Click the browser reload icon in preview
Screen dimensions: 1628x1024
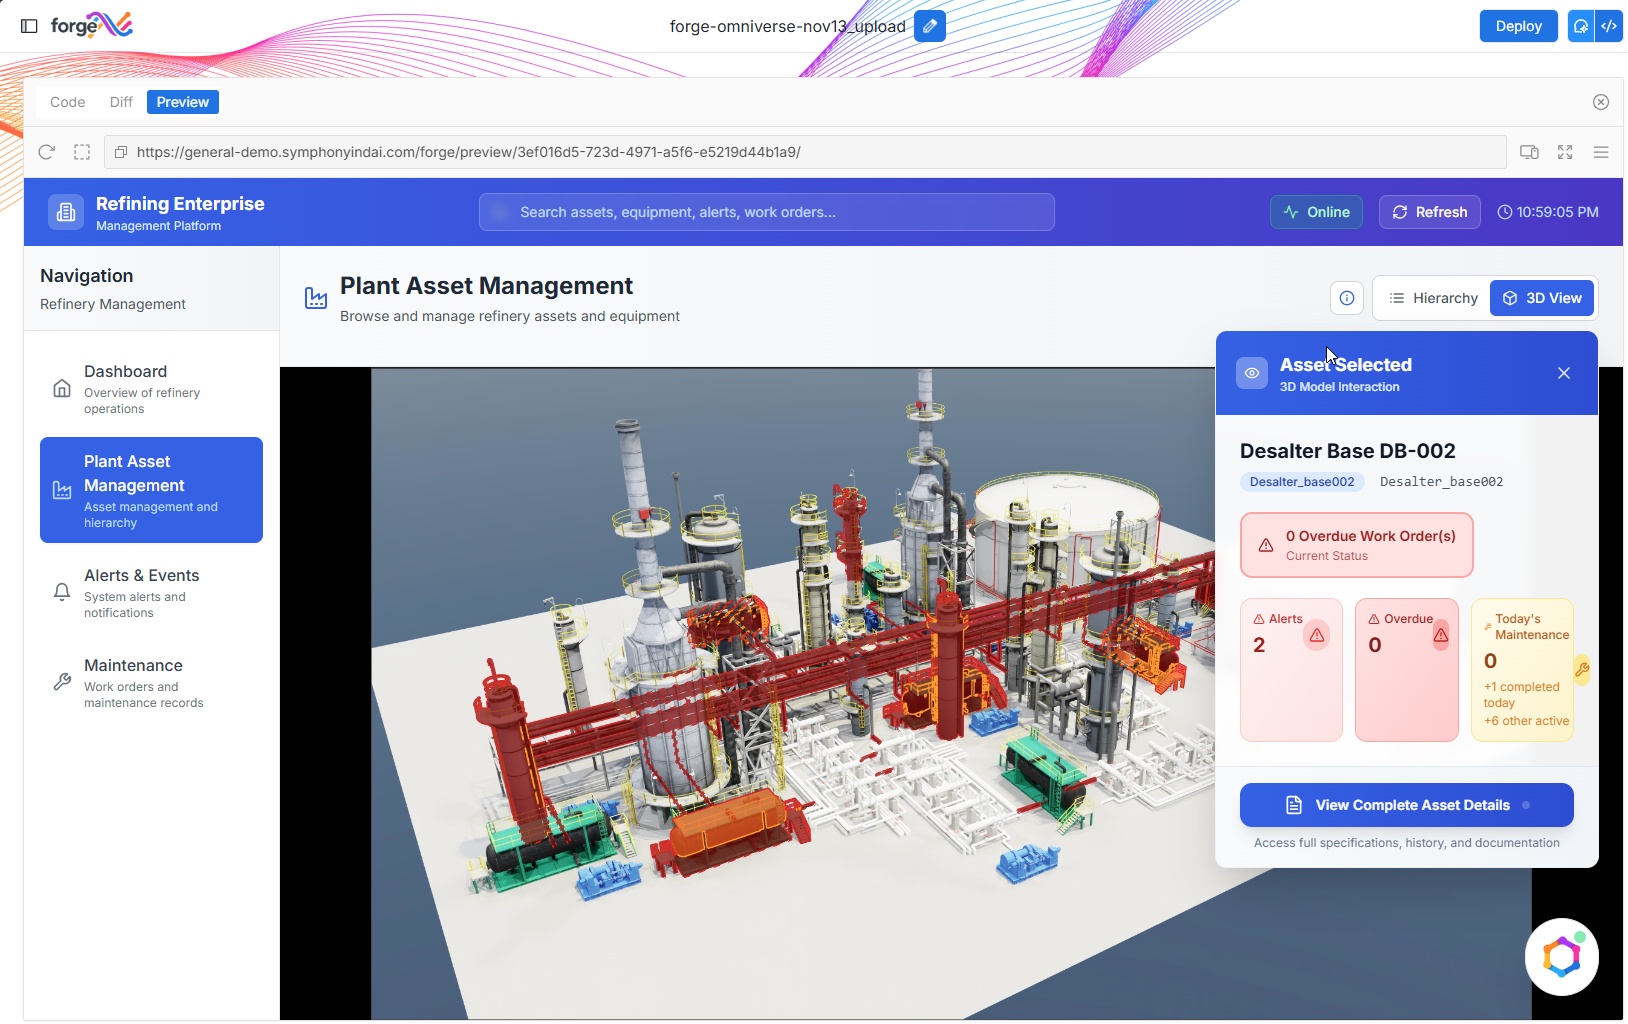(46, 152)
